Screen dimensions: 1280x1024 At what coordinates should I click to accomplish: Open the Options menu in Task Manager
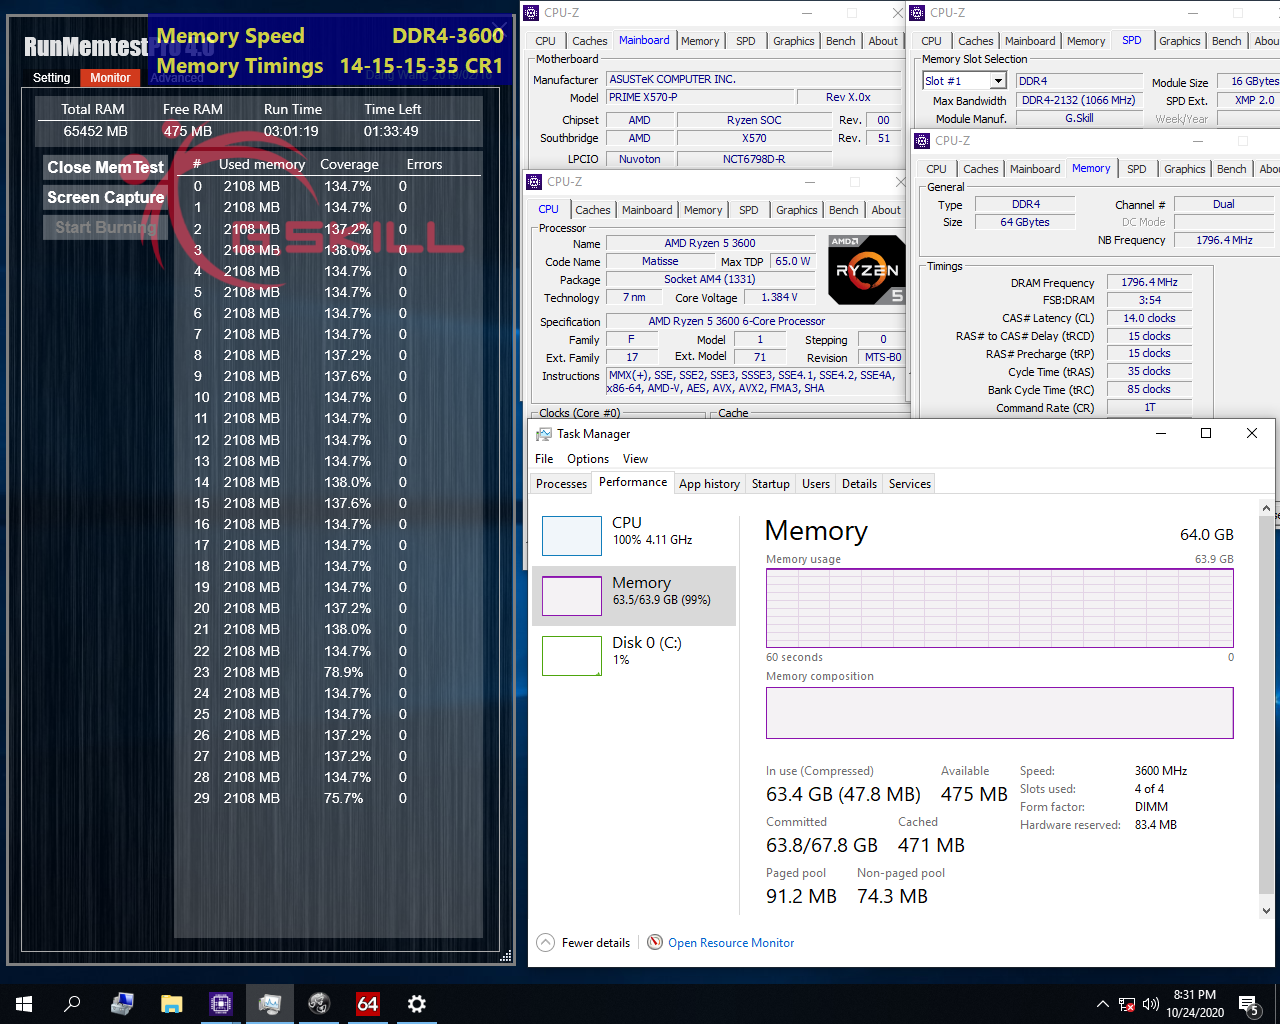[587, 458]
